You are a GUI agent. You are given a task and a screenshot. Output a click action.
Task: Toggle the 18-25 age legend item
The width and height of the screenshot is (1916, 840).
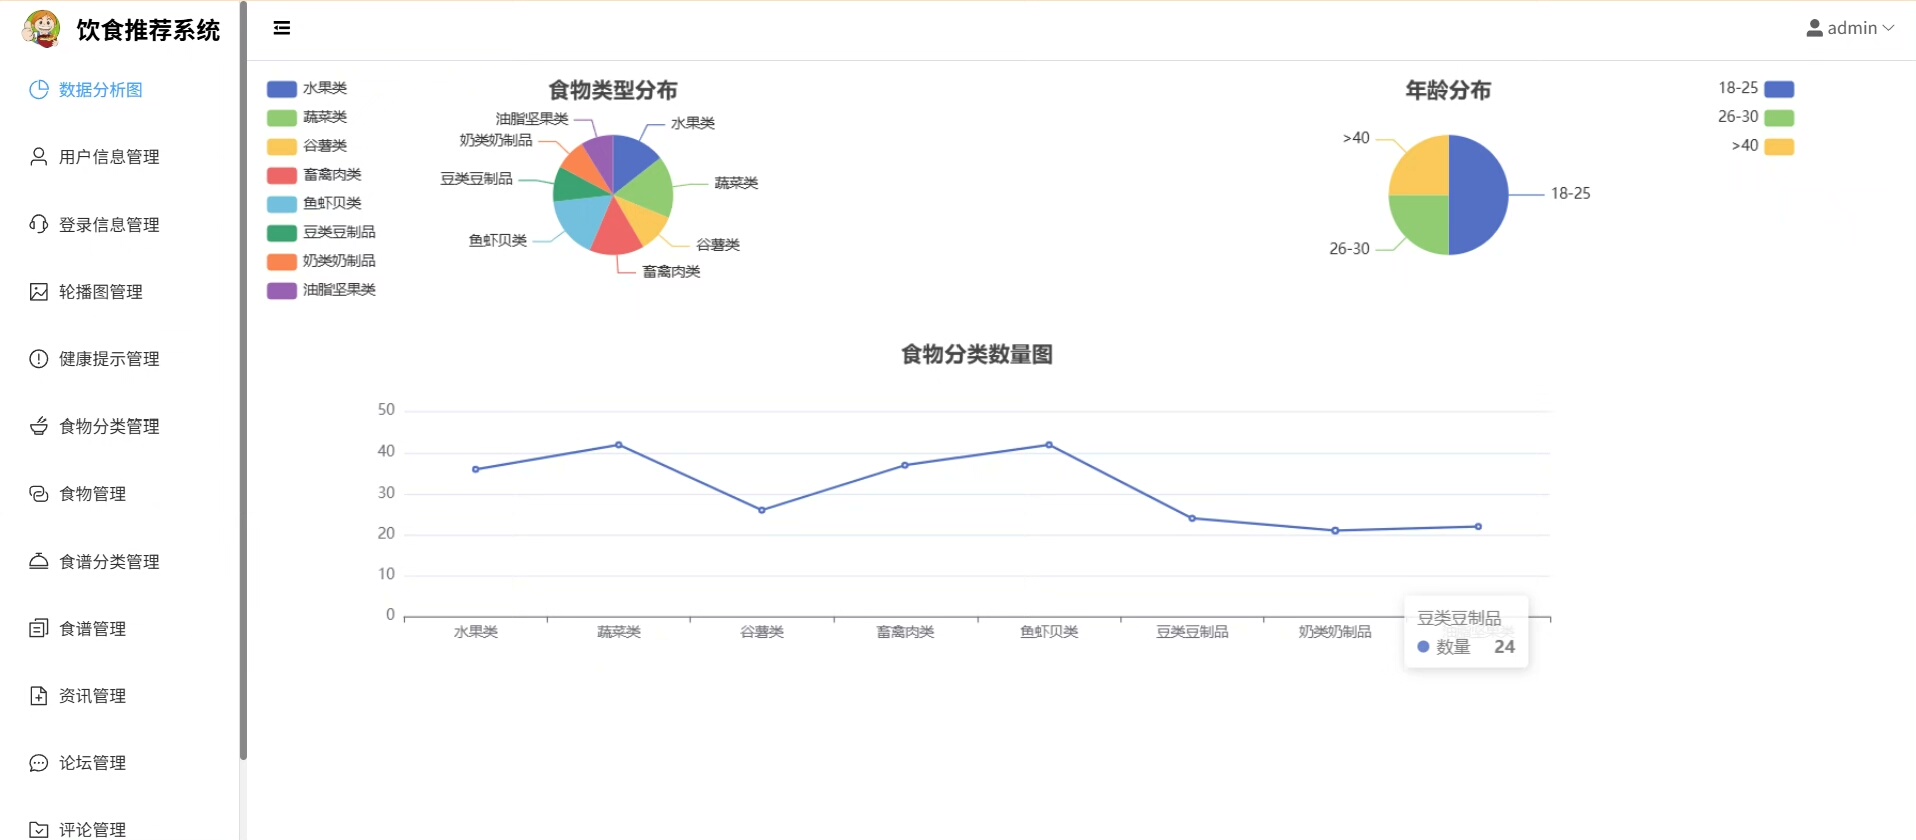tap(1755, 89)
